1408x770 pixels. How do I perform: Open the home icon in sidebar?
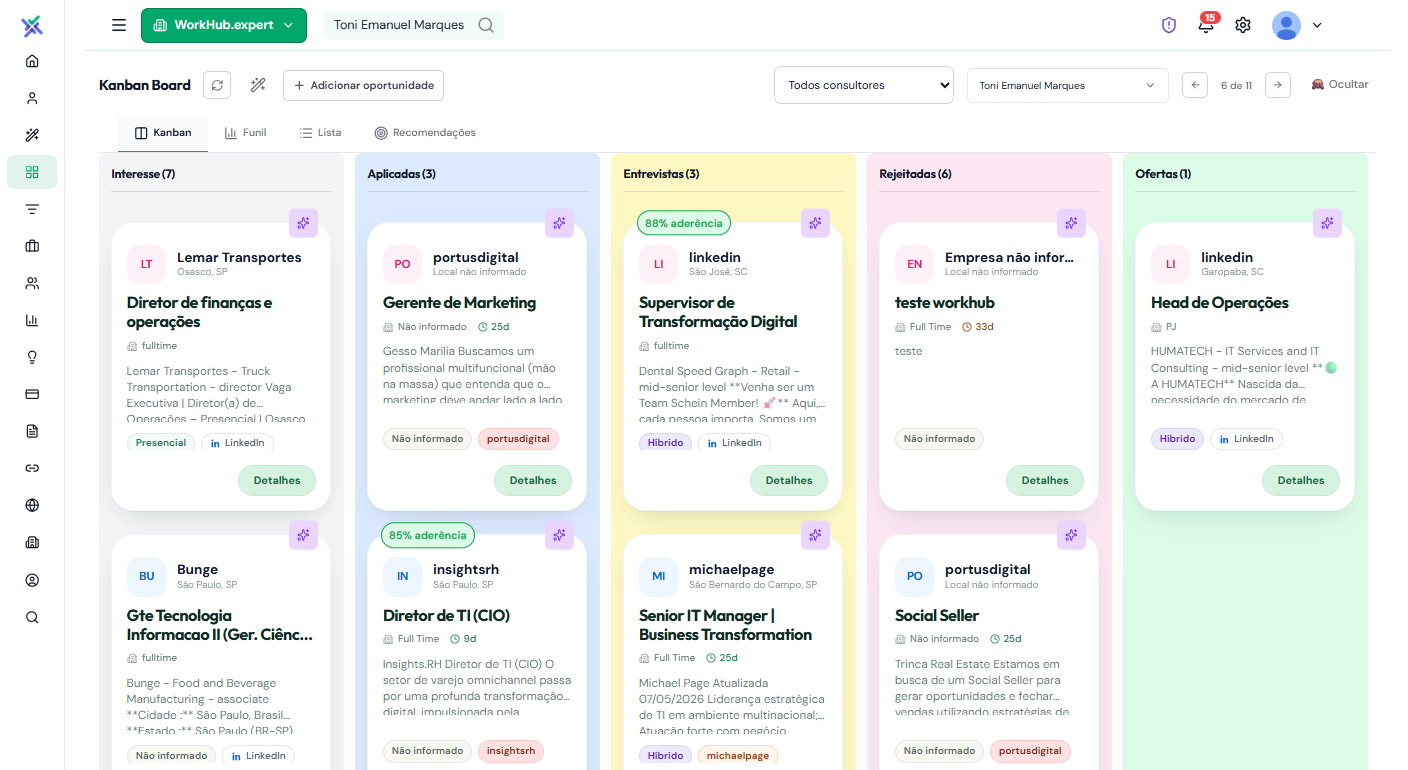[32, 61]
